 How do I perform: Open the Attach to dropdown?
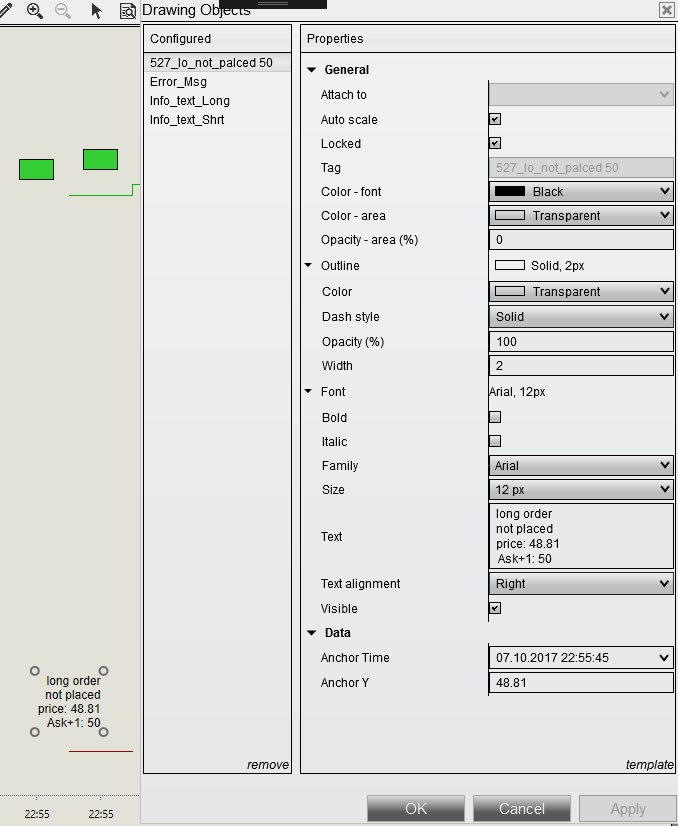pyautogui.click(x=581, y=95)
